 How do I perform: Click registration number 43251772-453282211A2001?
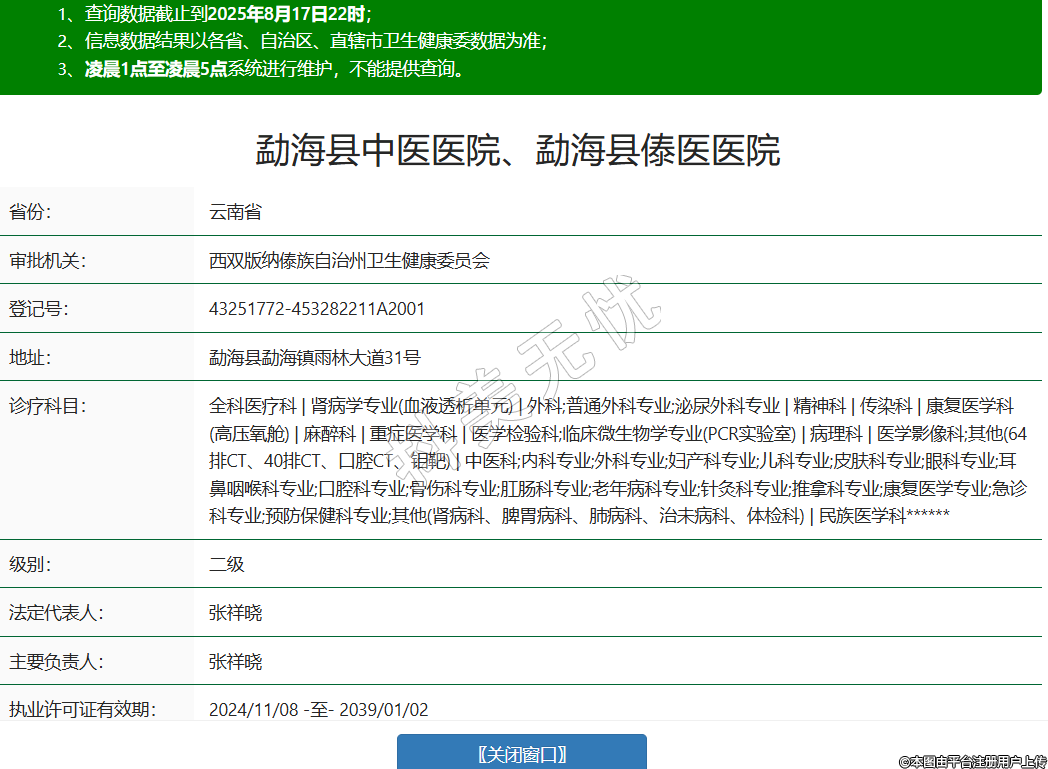[317, 309]
